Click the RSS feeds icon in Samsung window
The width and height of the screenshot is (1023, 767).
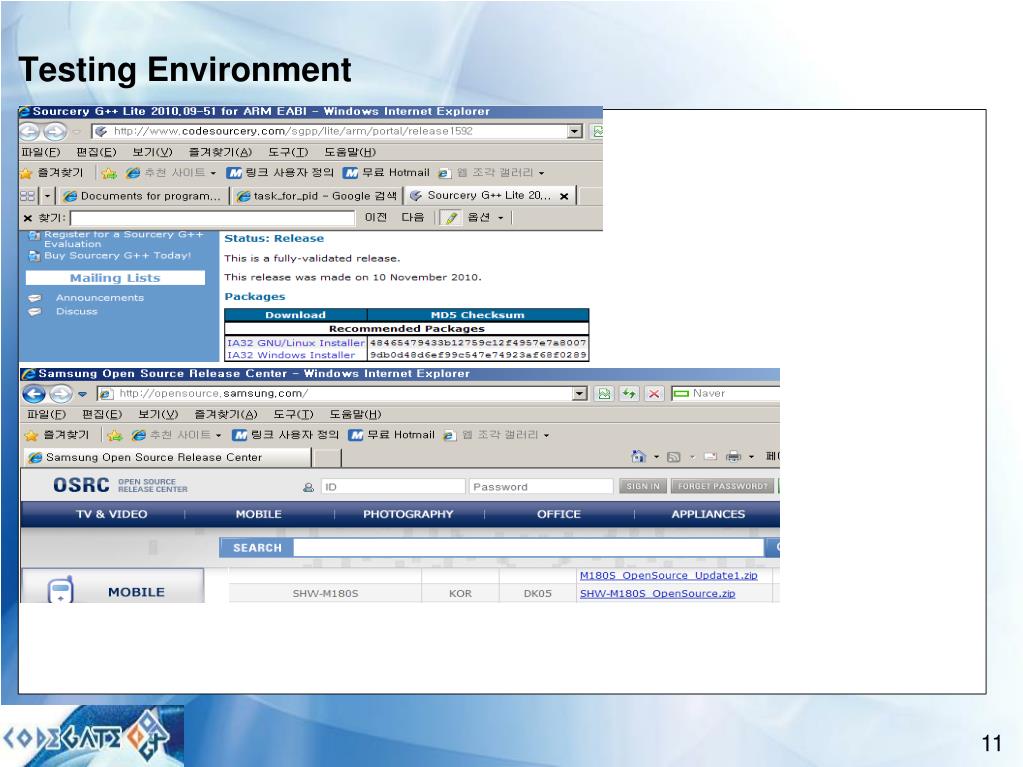[673, 457]
